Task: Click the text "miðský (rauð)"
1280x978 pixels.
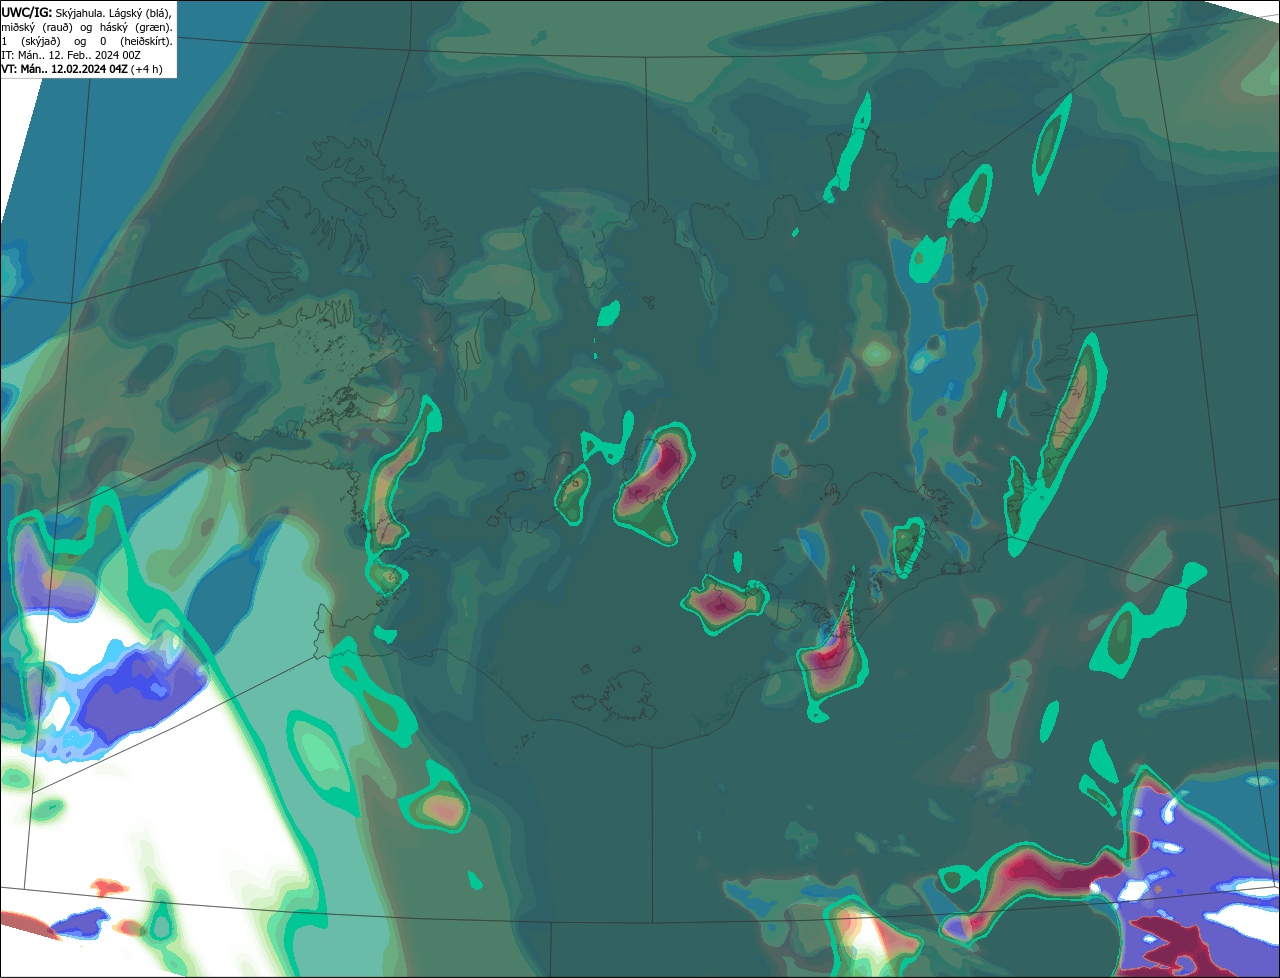Action: click(x=37, y=28)
